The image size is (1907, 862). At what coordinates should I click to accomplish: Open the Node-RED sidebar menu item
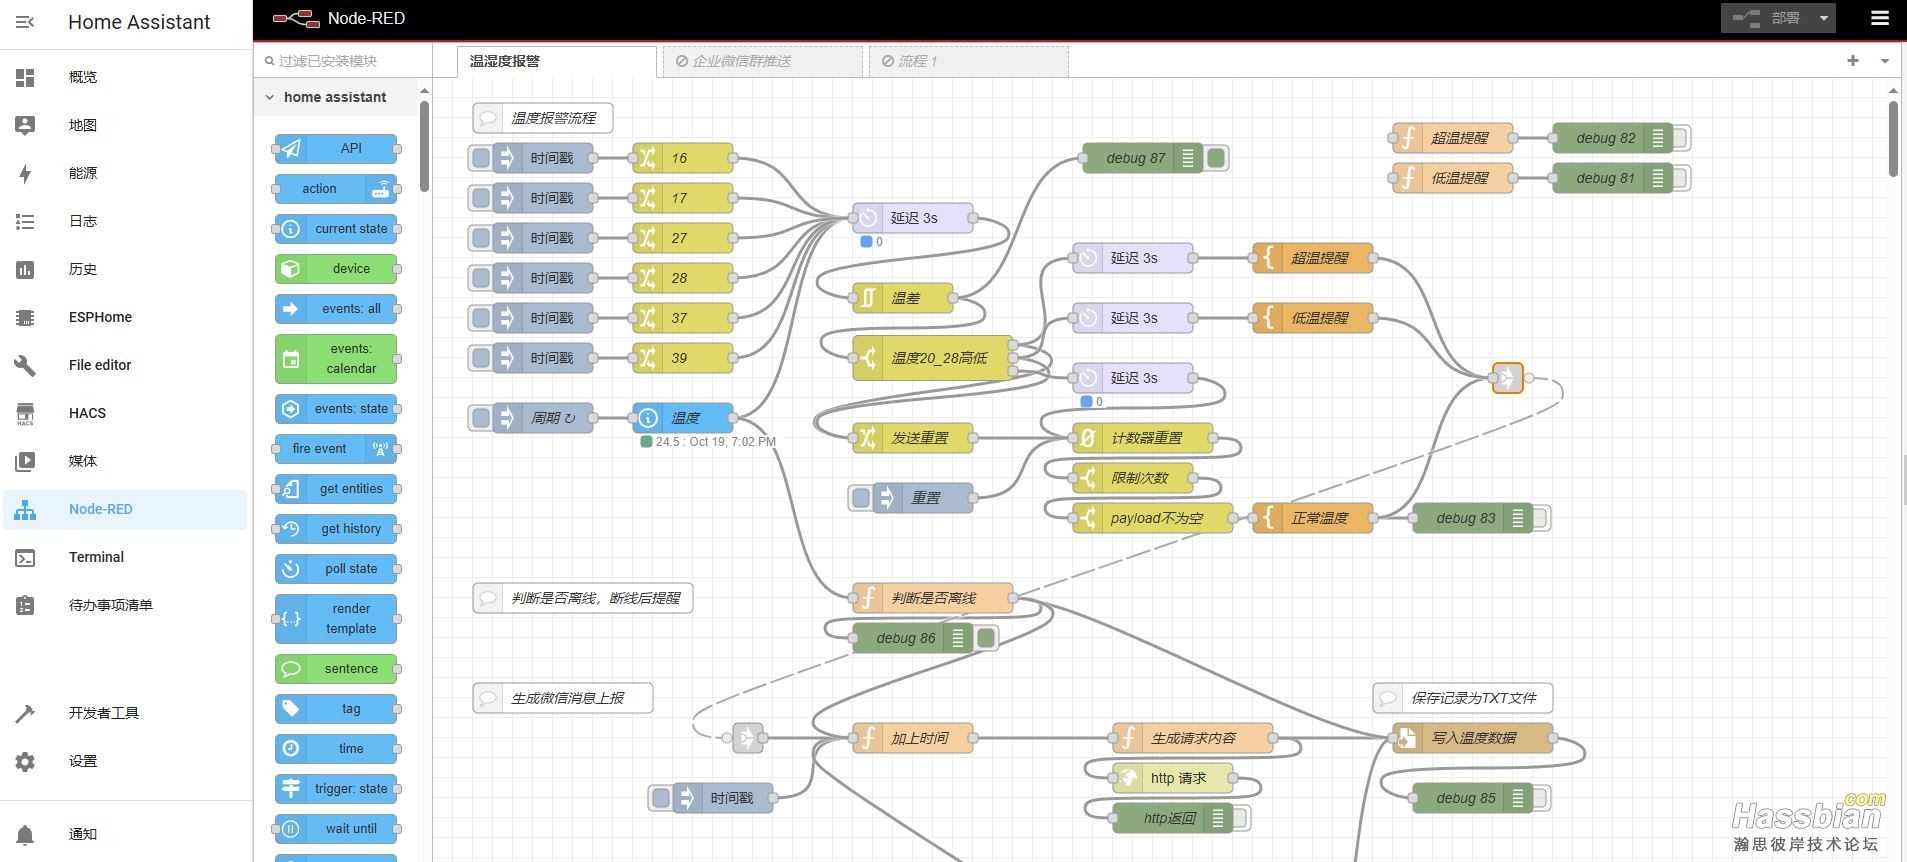tap(125, 509)
